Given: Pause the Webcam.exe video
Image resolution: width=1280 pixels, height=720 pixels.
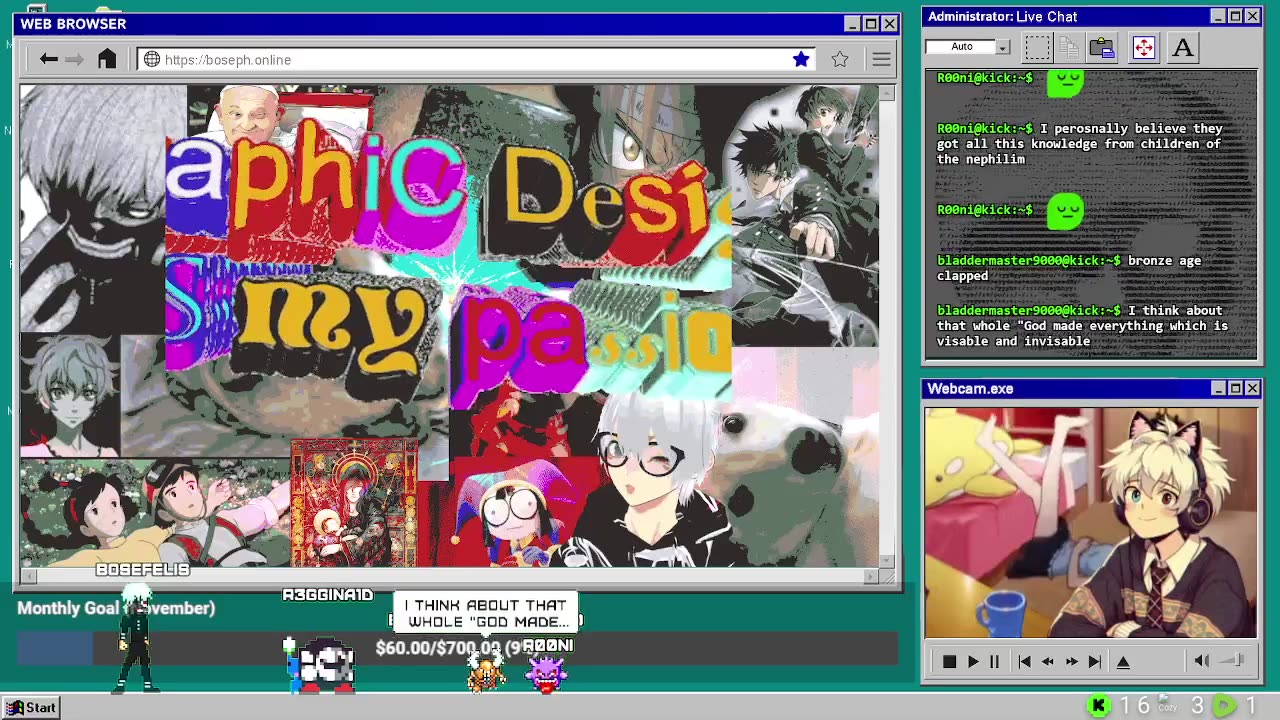Looking at the screenshot, I should coord(994,661).
